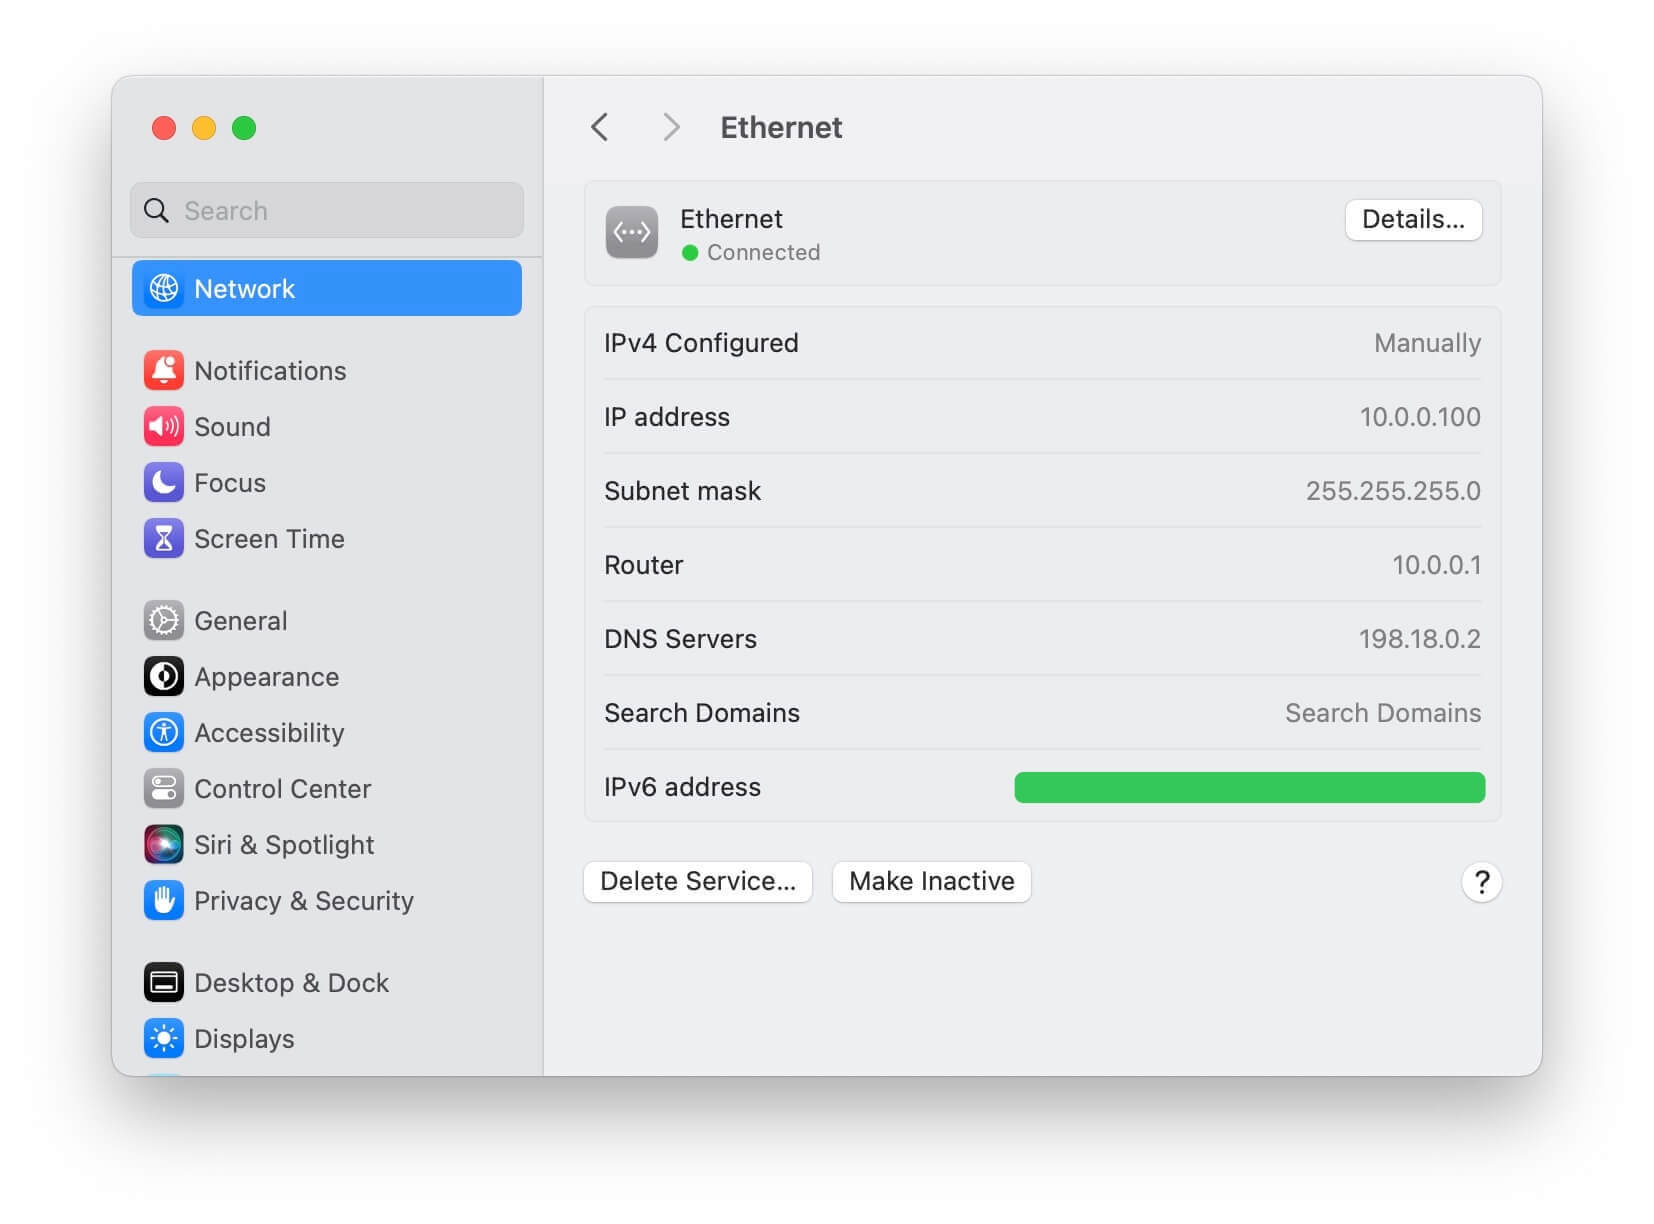The width and height of the screenshot is (1654, 1224).
Task: Go forward with the right chevron
Action: coord(671,127)
